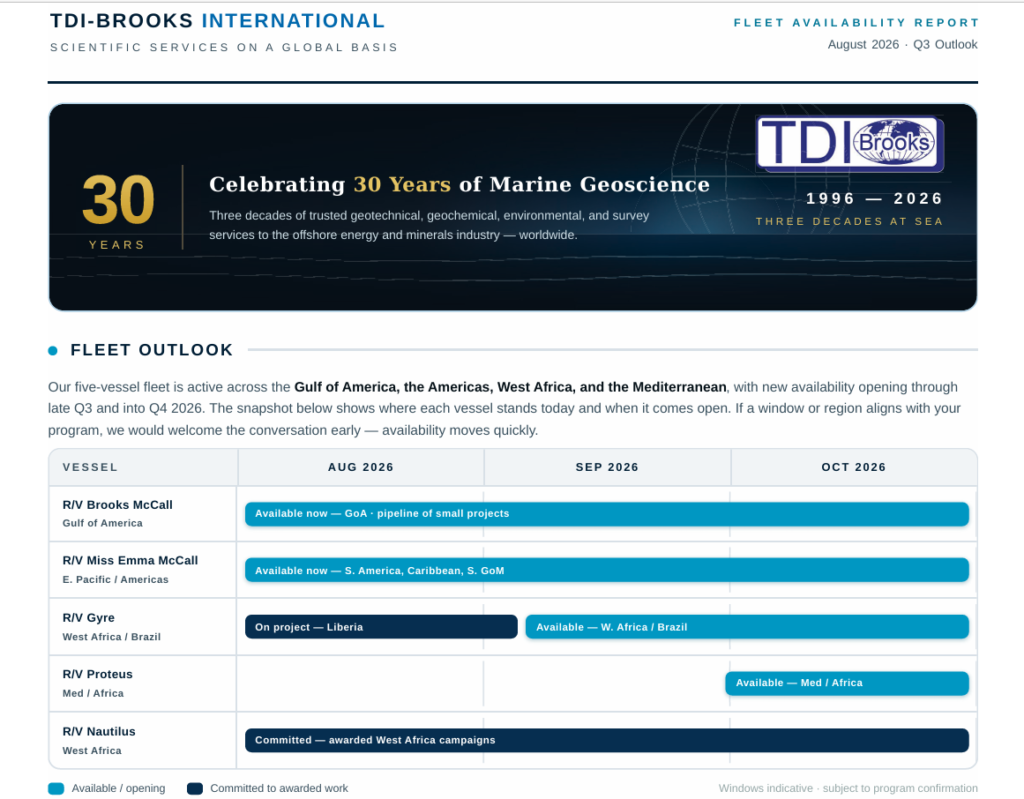This screenshot has height=799, width=1024.
Task: Click the R/V Proteus vessel name
Action: [x=97, y=674]
